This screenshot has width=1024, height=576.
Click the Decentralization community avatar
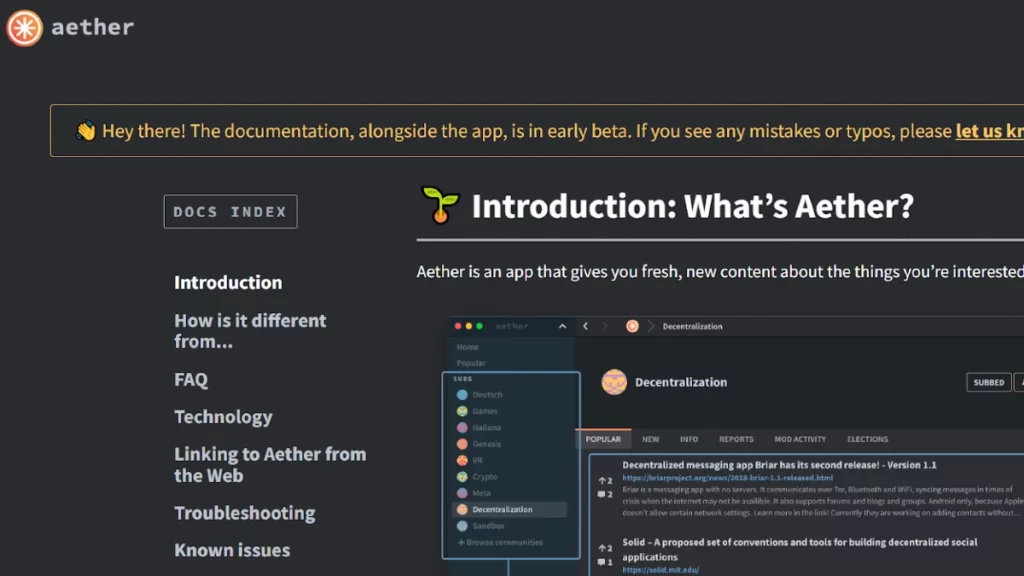614,382
